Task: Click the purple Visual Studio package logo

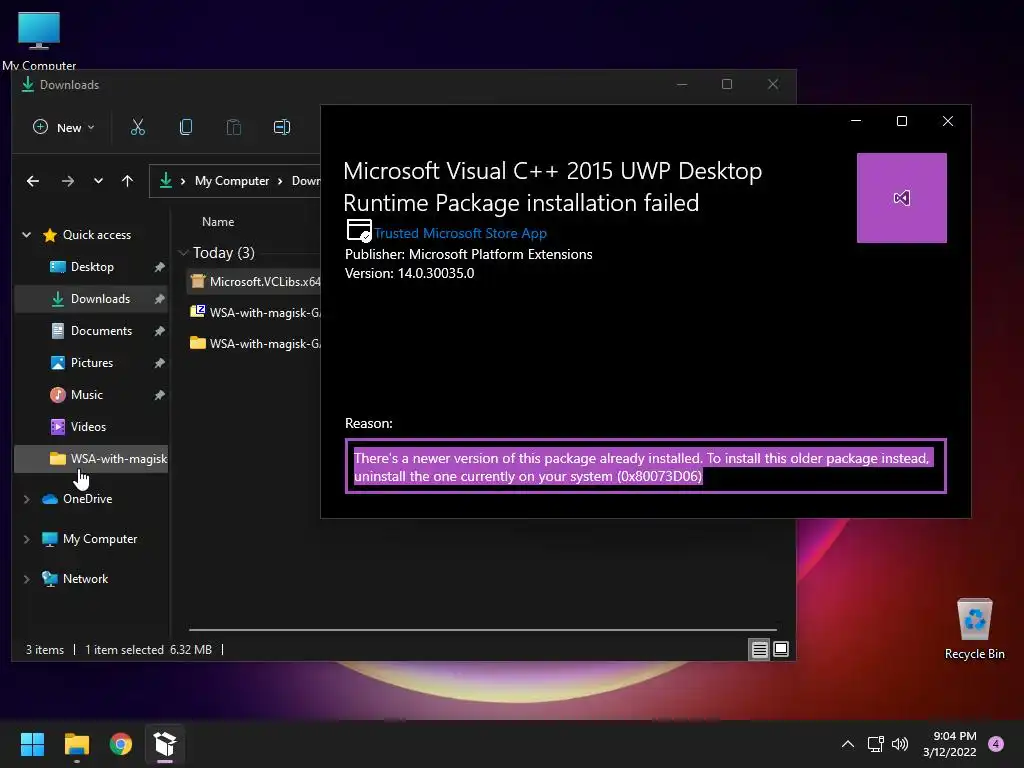Action: [901, 198]
